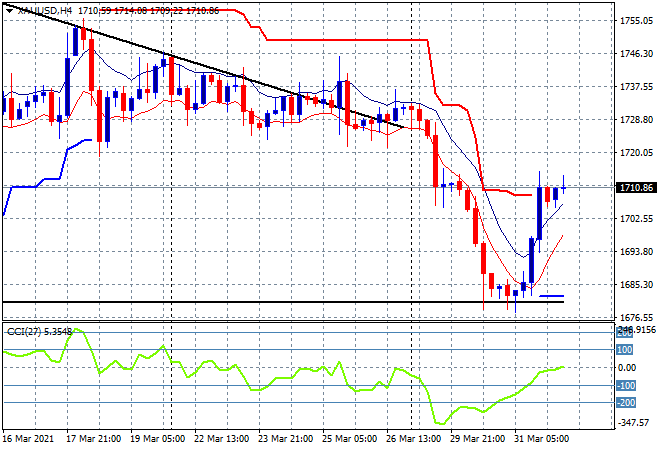
Task: Click the current price tag 1710.86
Action: tap(636, 188)
